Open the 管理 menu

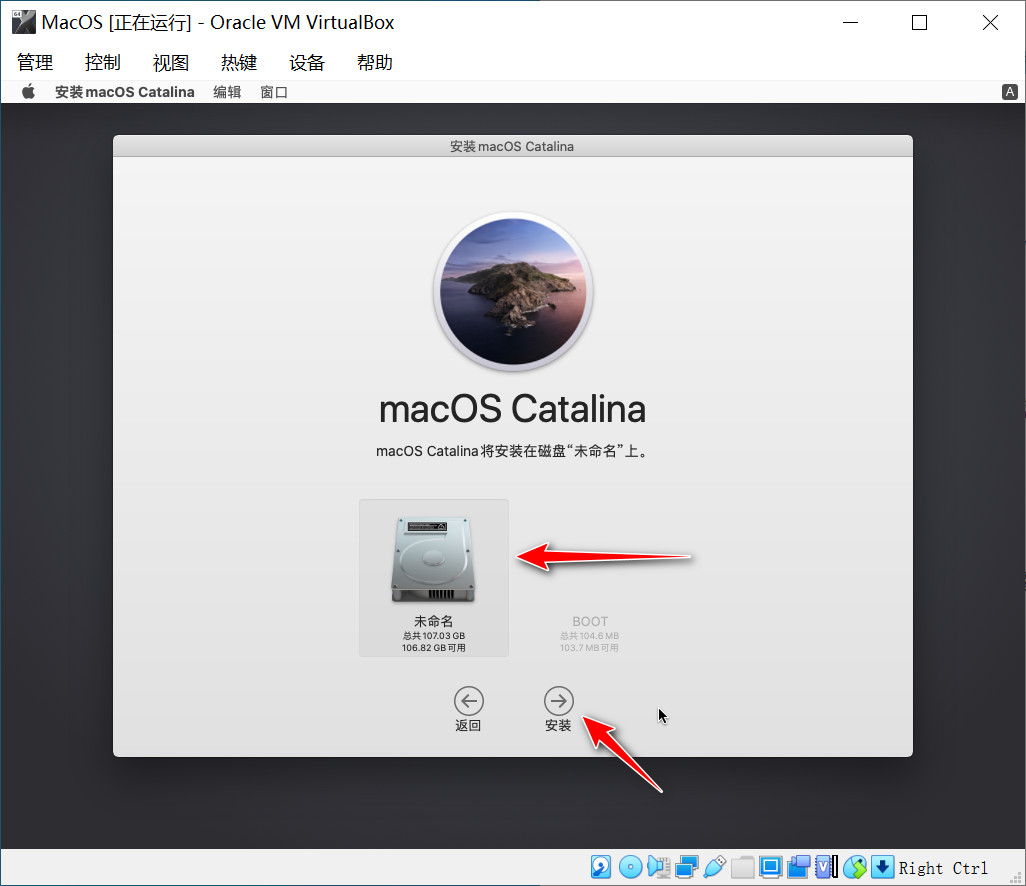35,63
